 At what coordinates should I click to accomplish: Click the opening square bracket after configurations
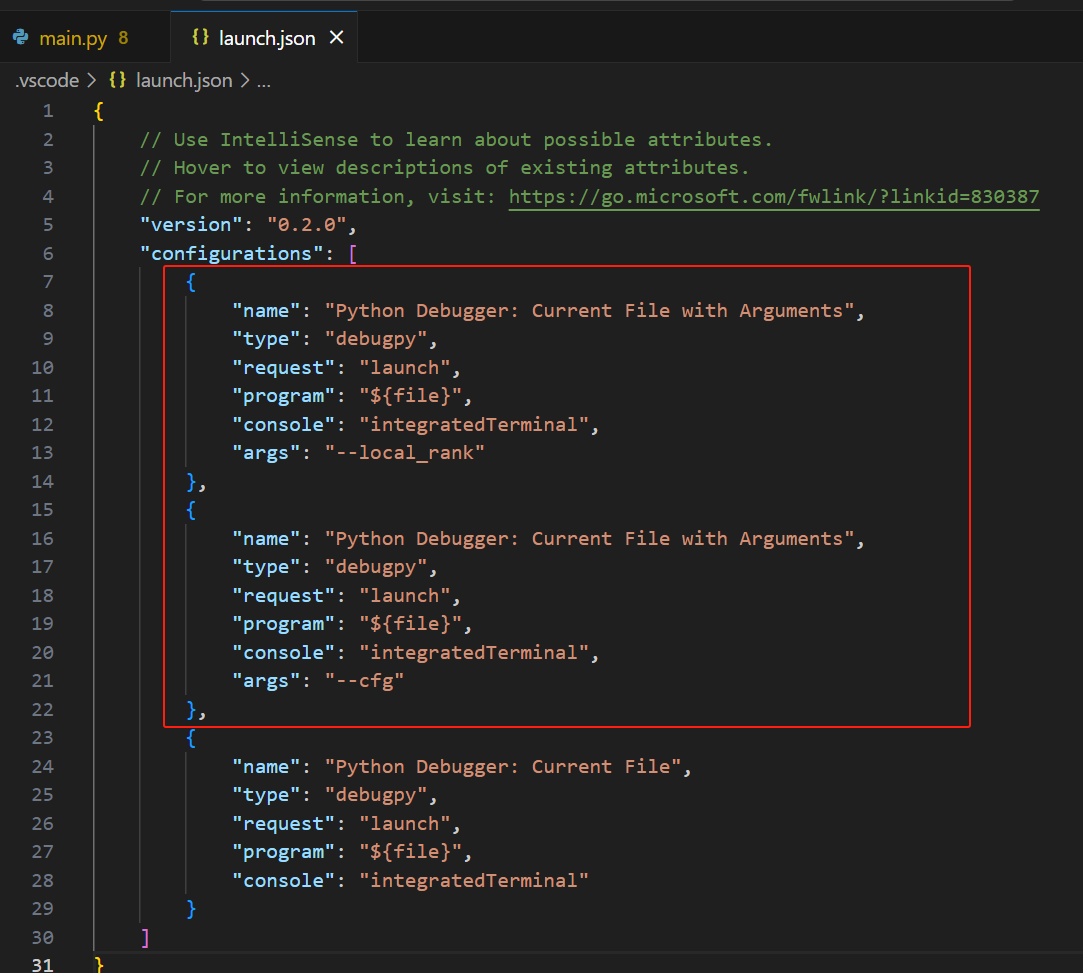click(352, 254)
